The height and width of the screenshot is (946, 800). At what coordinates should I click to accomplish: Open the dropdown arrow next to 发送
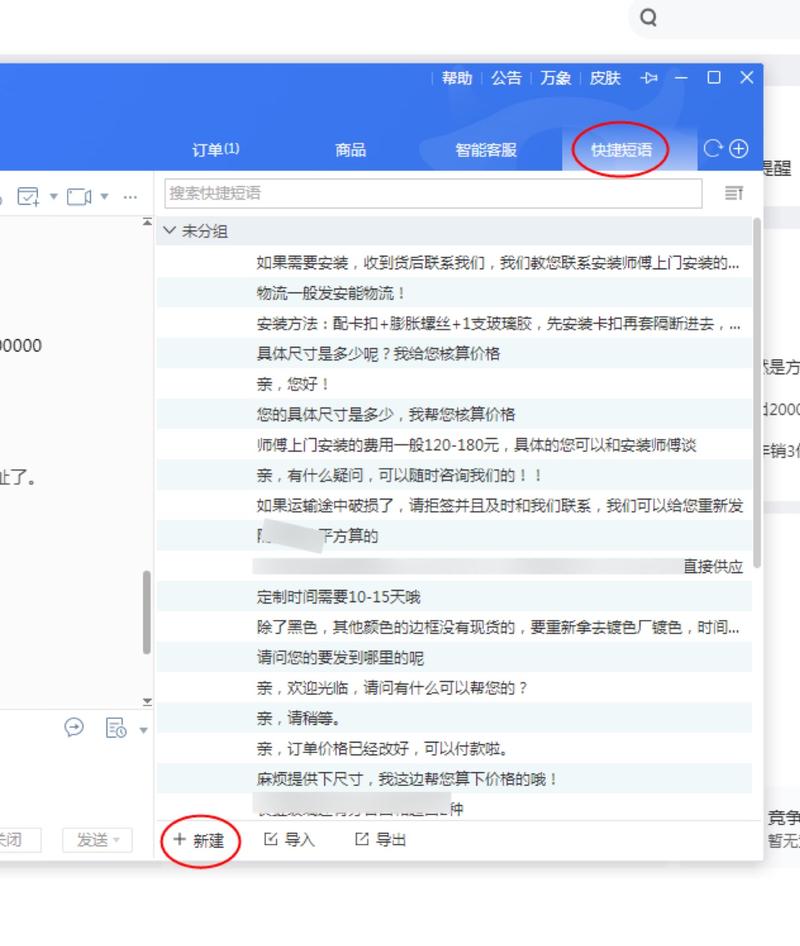click(118, 840)
